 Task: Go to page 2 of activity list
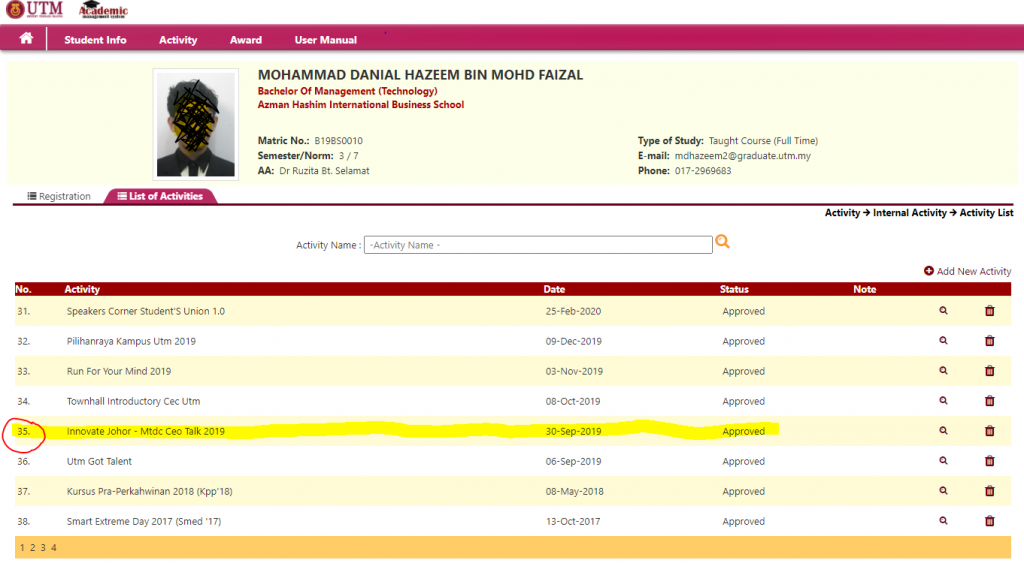32,548
